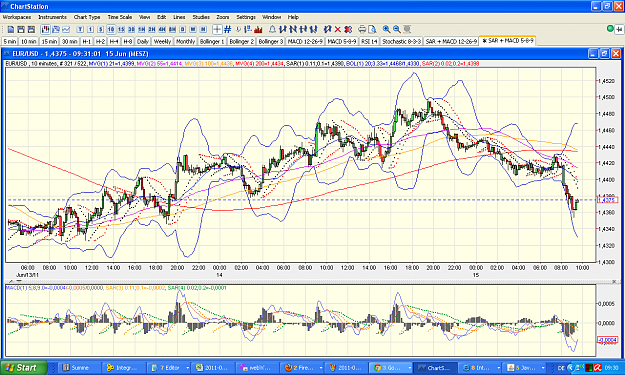This screenshot has width=625, height=375.
Task: Open the volume bars study icon
Action: tap(258, 29)
